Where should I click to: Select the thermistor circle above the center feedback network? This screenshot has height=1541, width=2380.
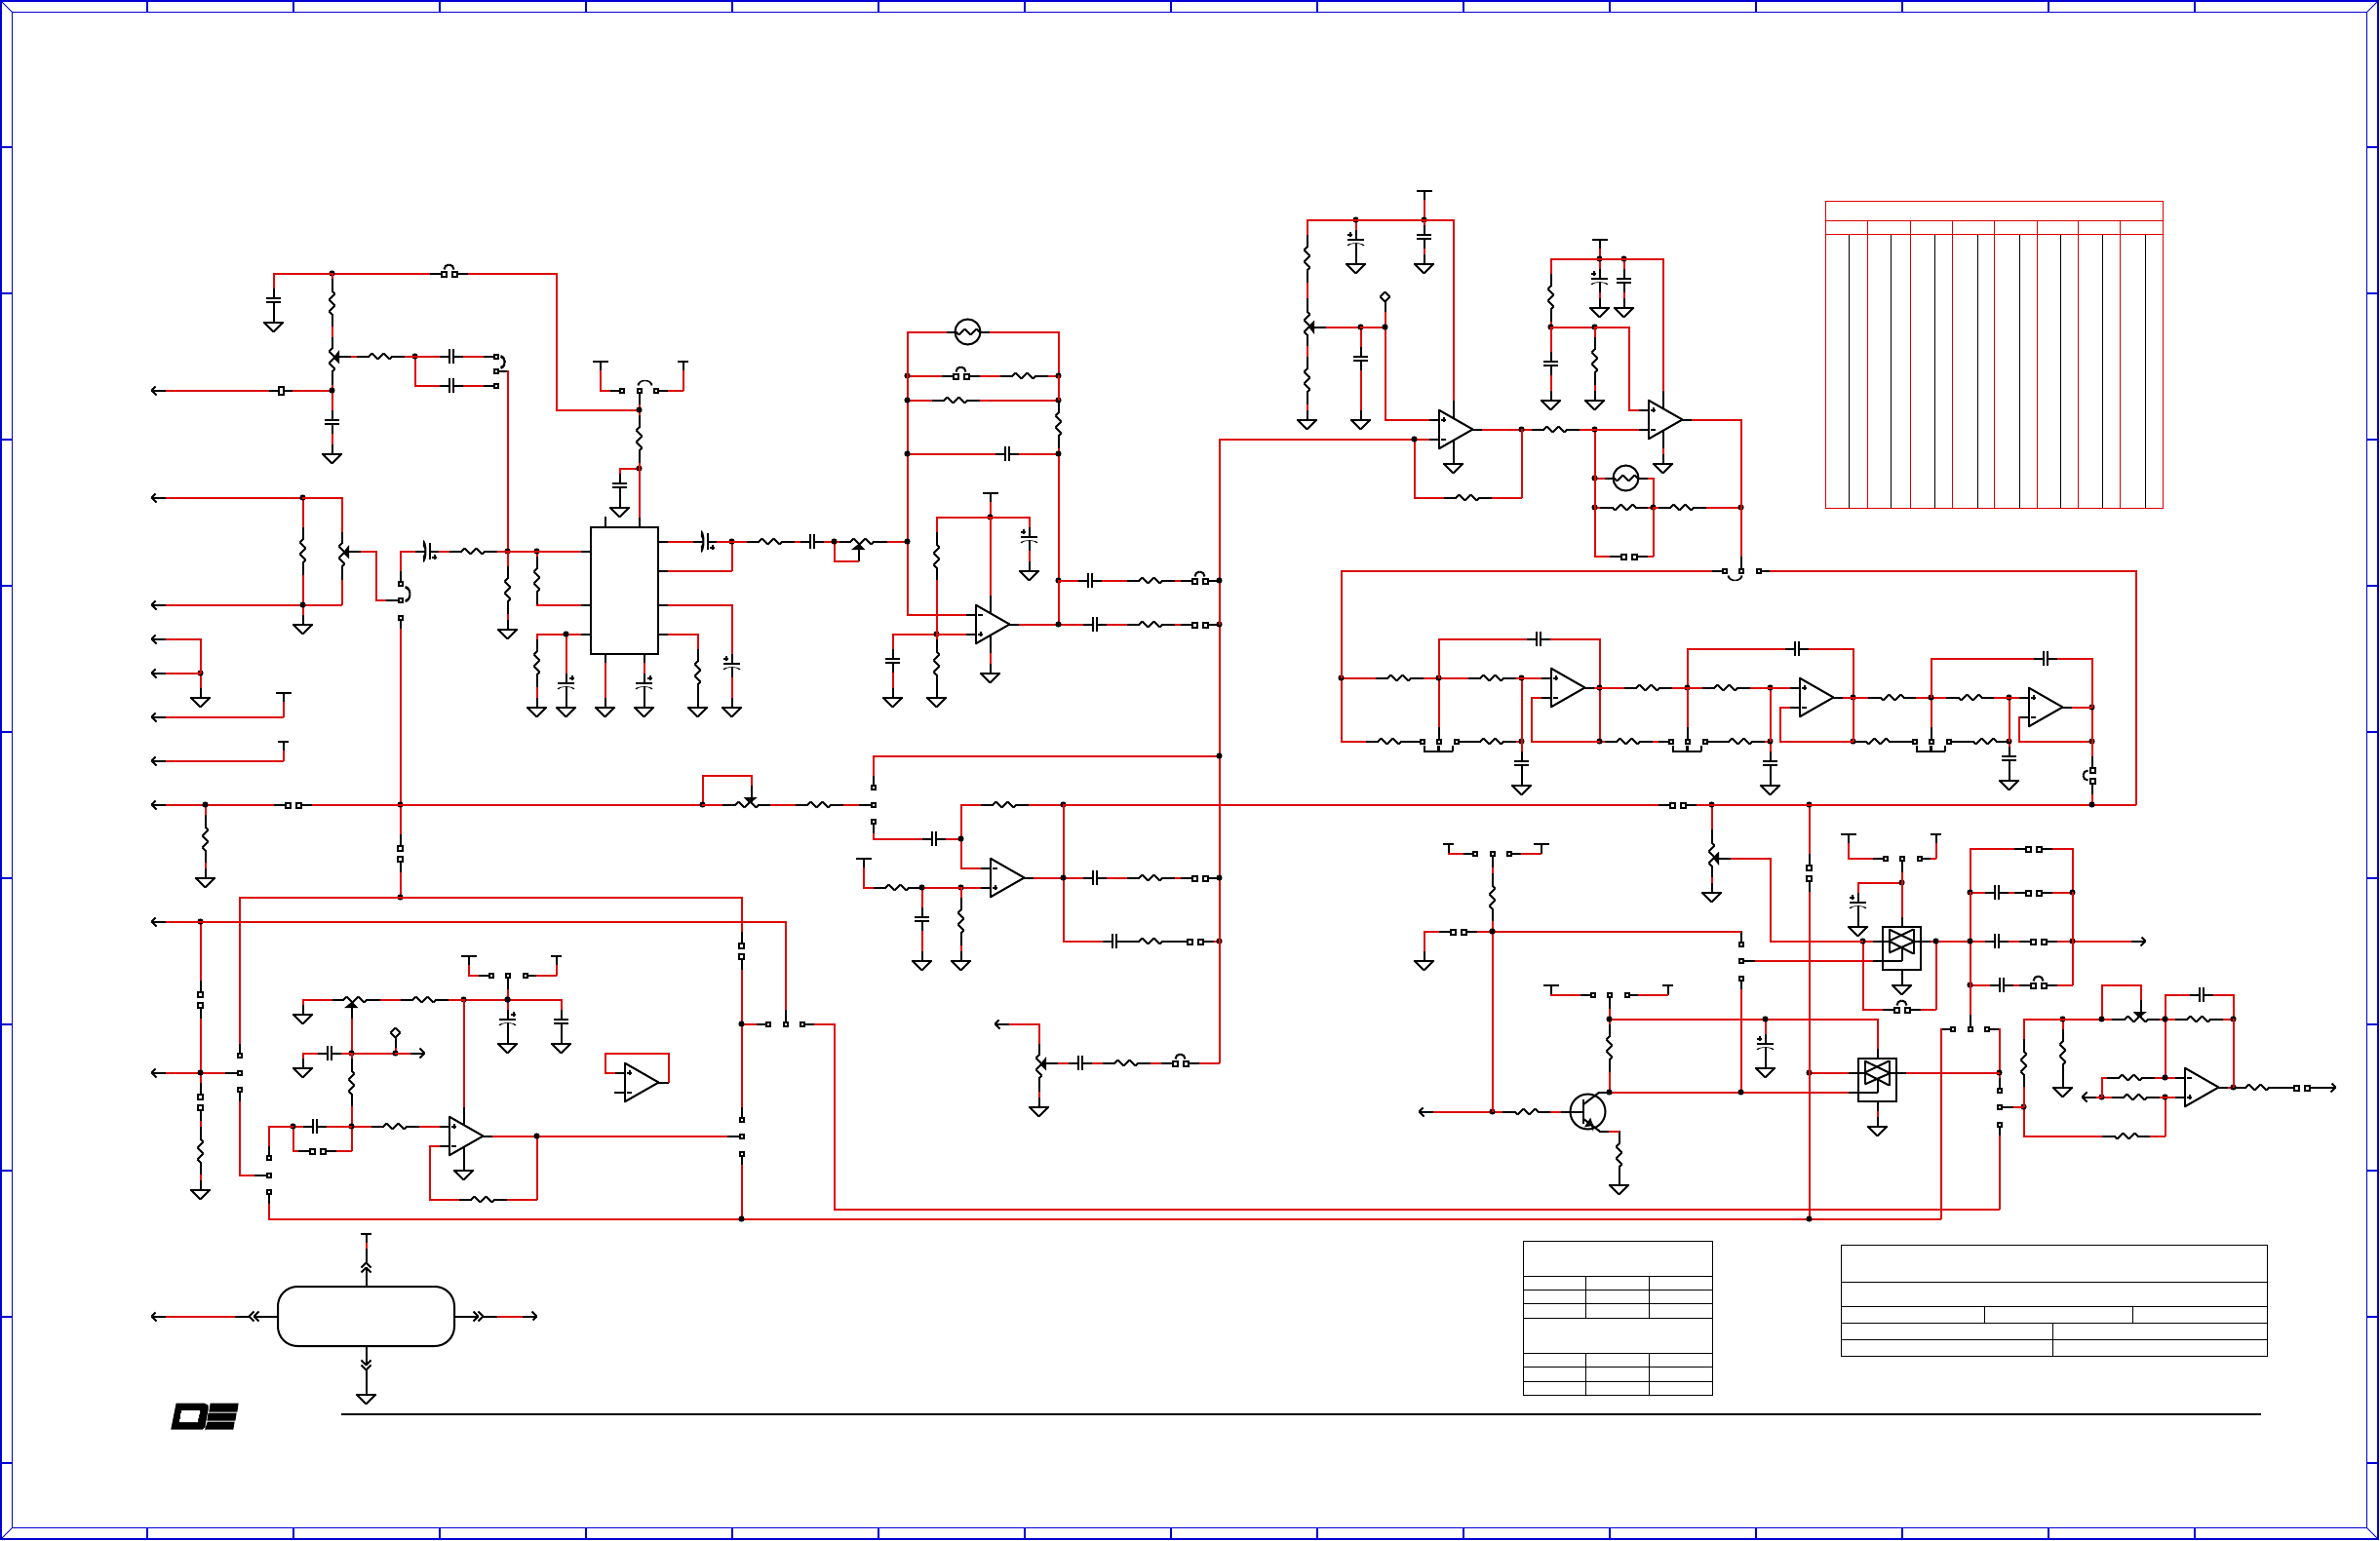click(967, 332)
